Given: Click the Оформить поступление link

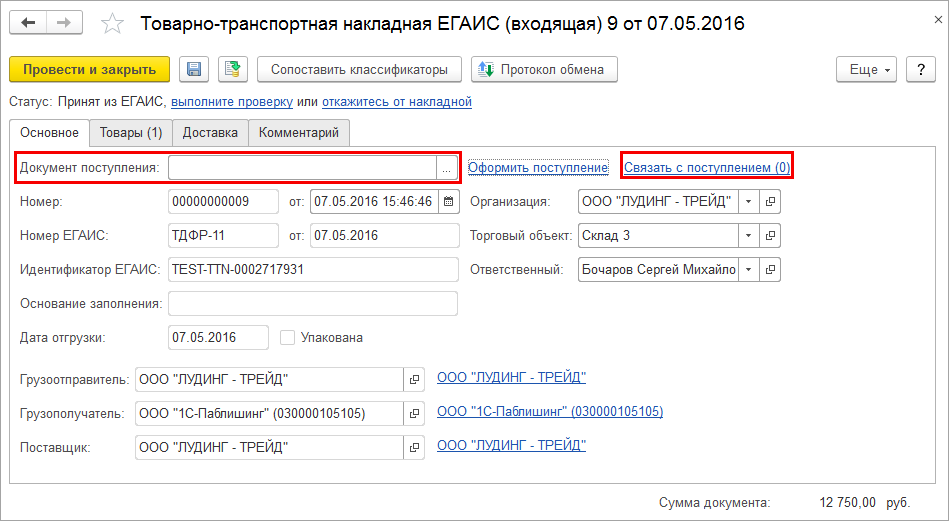Looking at the screenshot, I should tap(538, 168).
